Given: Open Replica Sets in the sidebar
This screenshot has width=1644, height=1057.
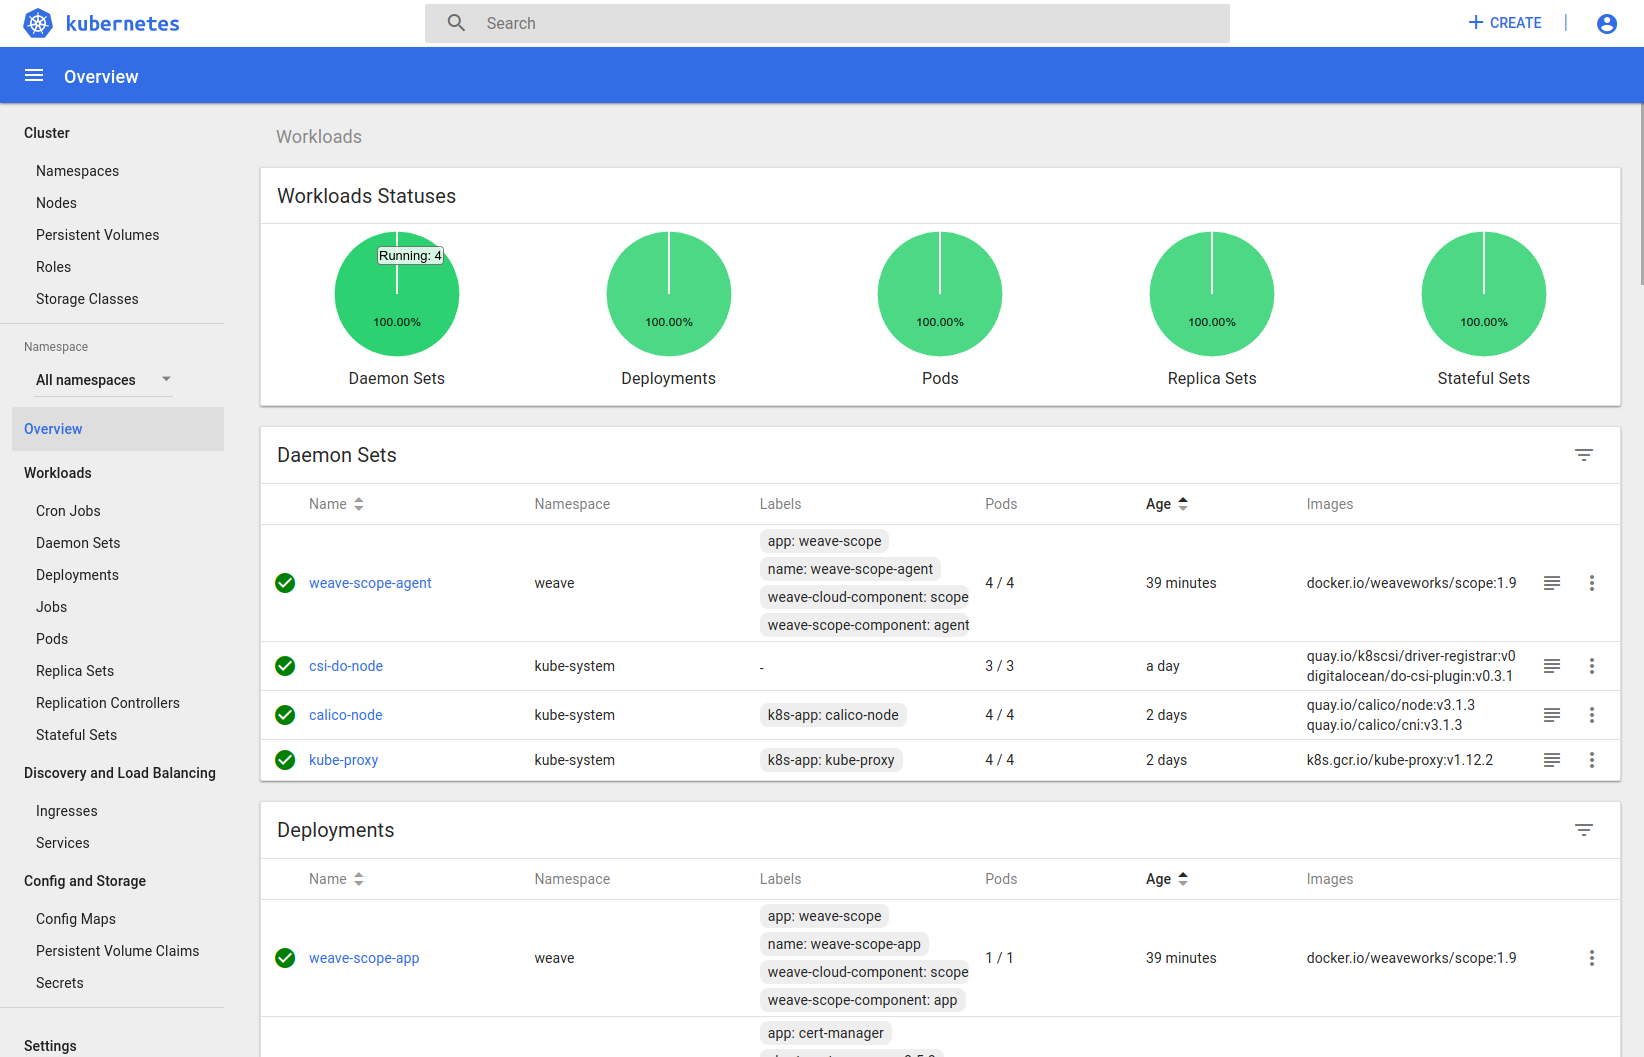Looking at the screenshot, I should pos(75,671).
